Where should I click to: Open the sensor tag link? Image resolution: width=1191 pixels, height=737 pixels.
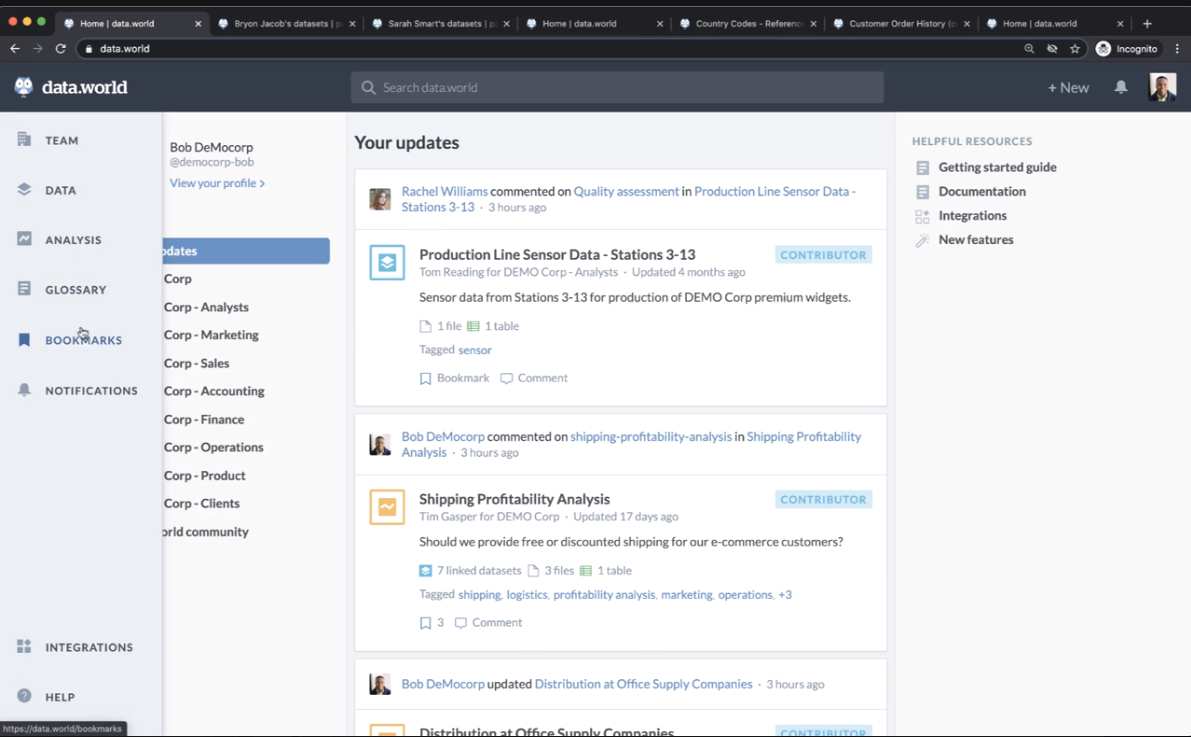[x=475, y=350]
